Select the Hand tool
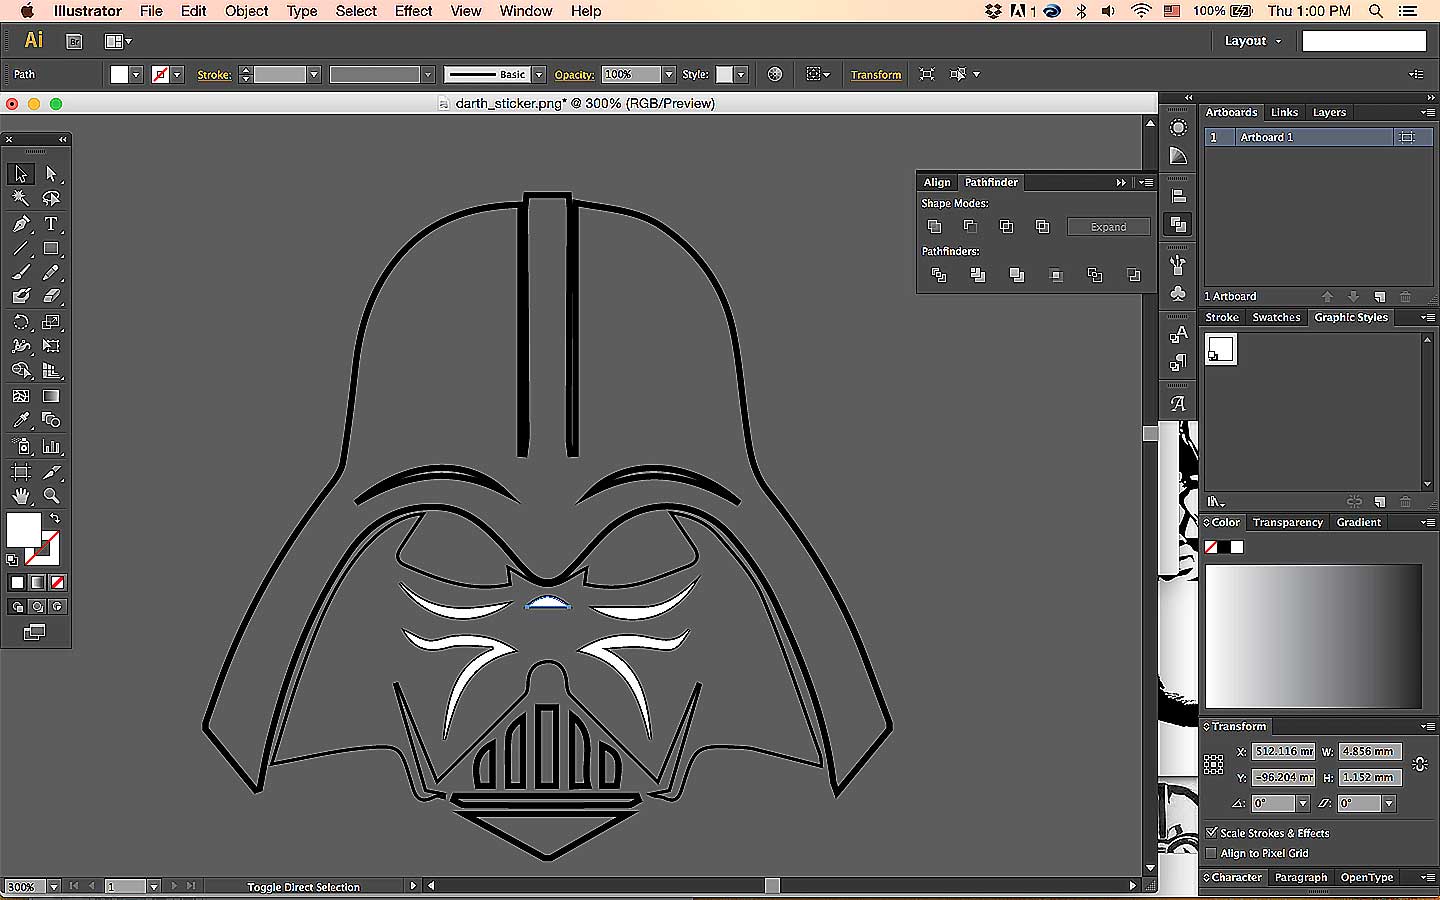Viewport: 1440px width, 900px height. [x=20, y=496]
